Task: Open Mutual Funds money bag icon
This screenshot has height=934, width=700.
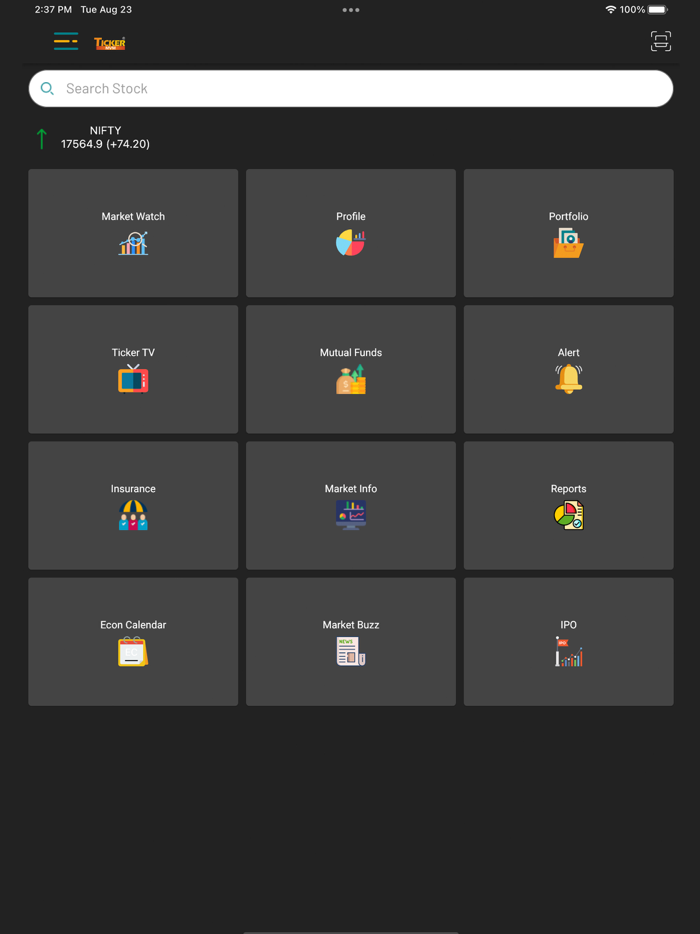Action: [351, 379]
